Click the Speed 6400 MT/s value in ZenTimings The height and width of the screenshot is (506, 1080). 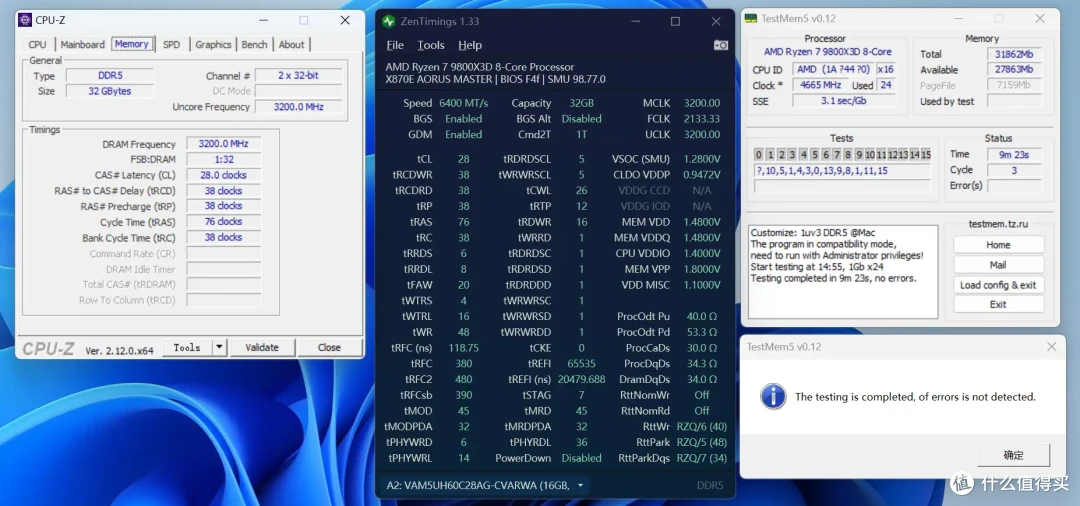(464, 103)
